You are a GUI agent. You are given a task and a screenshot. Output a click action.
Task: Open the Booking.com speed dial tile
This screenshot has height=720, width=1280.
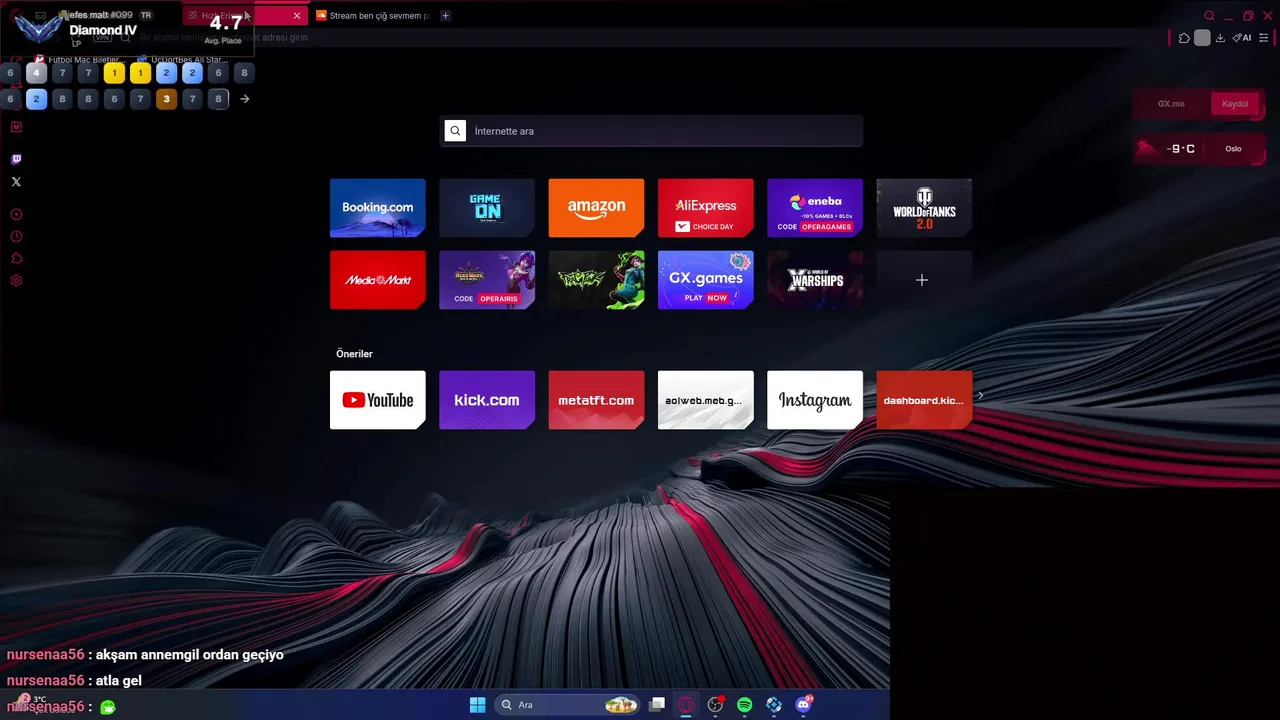[377, 208]
